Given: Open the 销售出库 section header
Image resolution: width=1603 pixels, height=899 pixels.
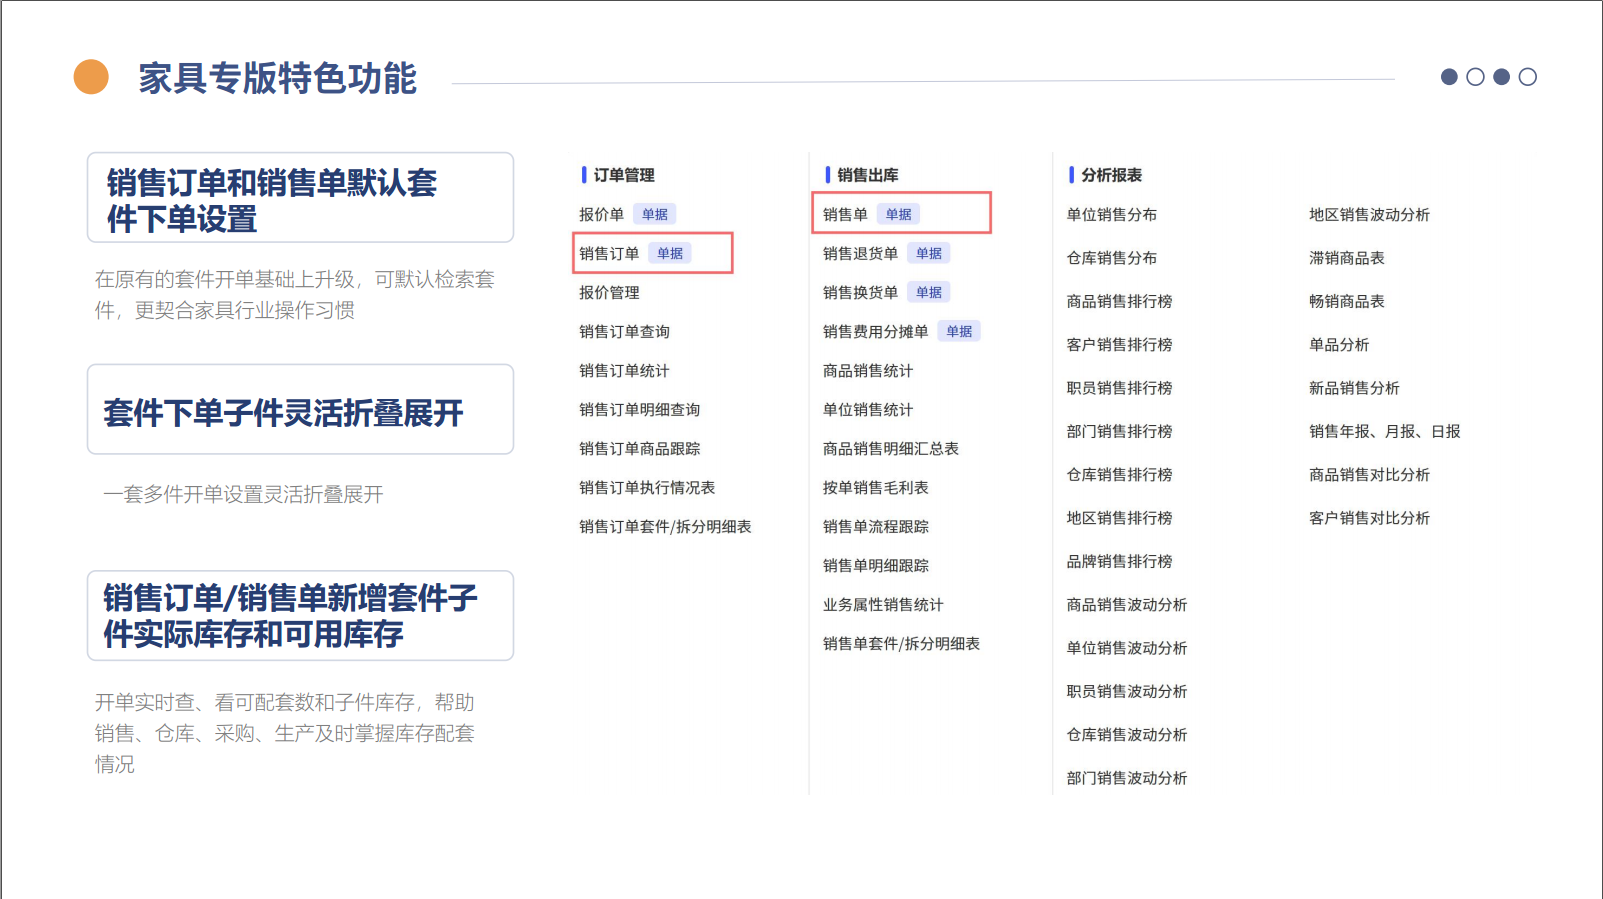Looking at the screenshot, I should (x=867, y=175).
